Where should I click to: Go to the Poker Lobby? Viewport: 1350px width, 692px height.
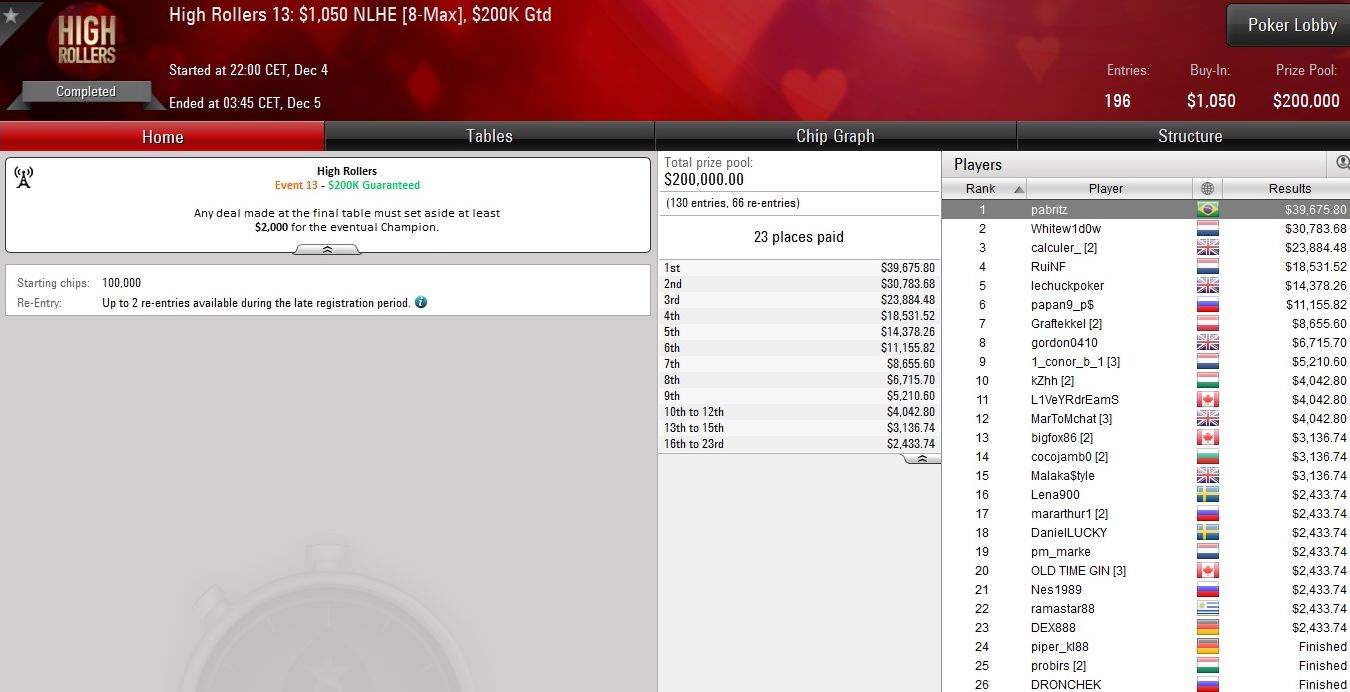tap(1291, 25)
